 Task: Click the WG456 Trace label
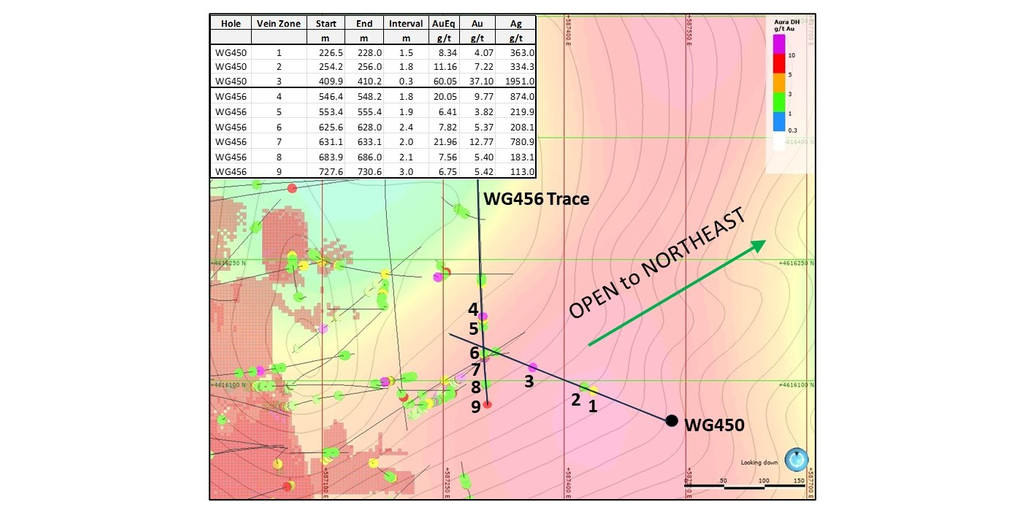click(x=537, y=199)
